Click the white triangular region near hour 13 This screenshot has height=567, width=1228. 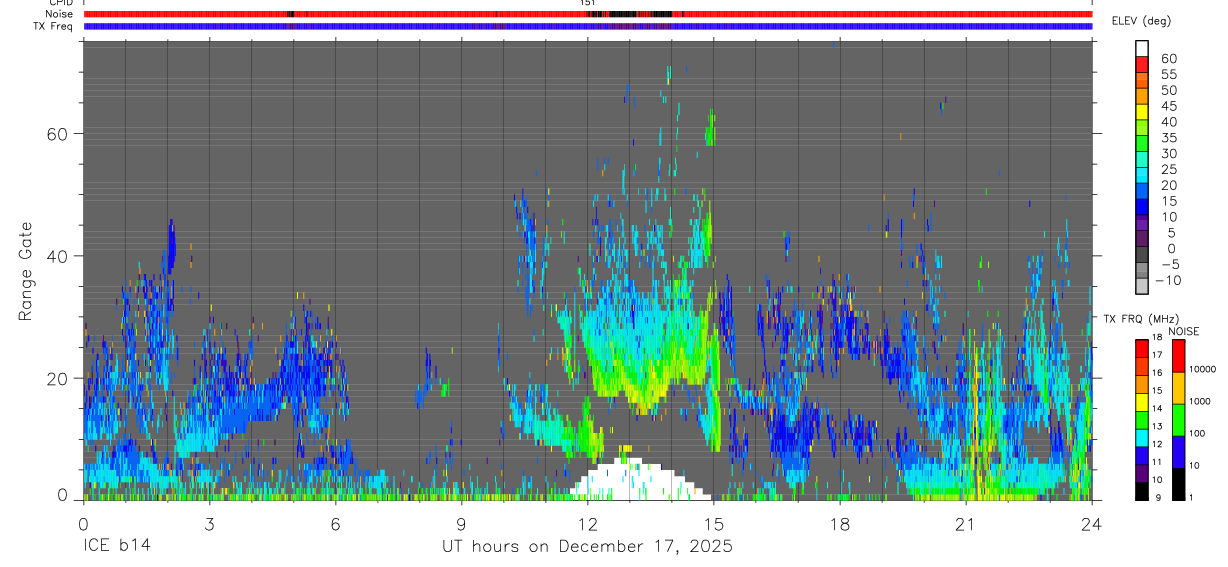(x=640, y=480)
